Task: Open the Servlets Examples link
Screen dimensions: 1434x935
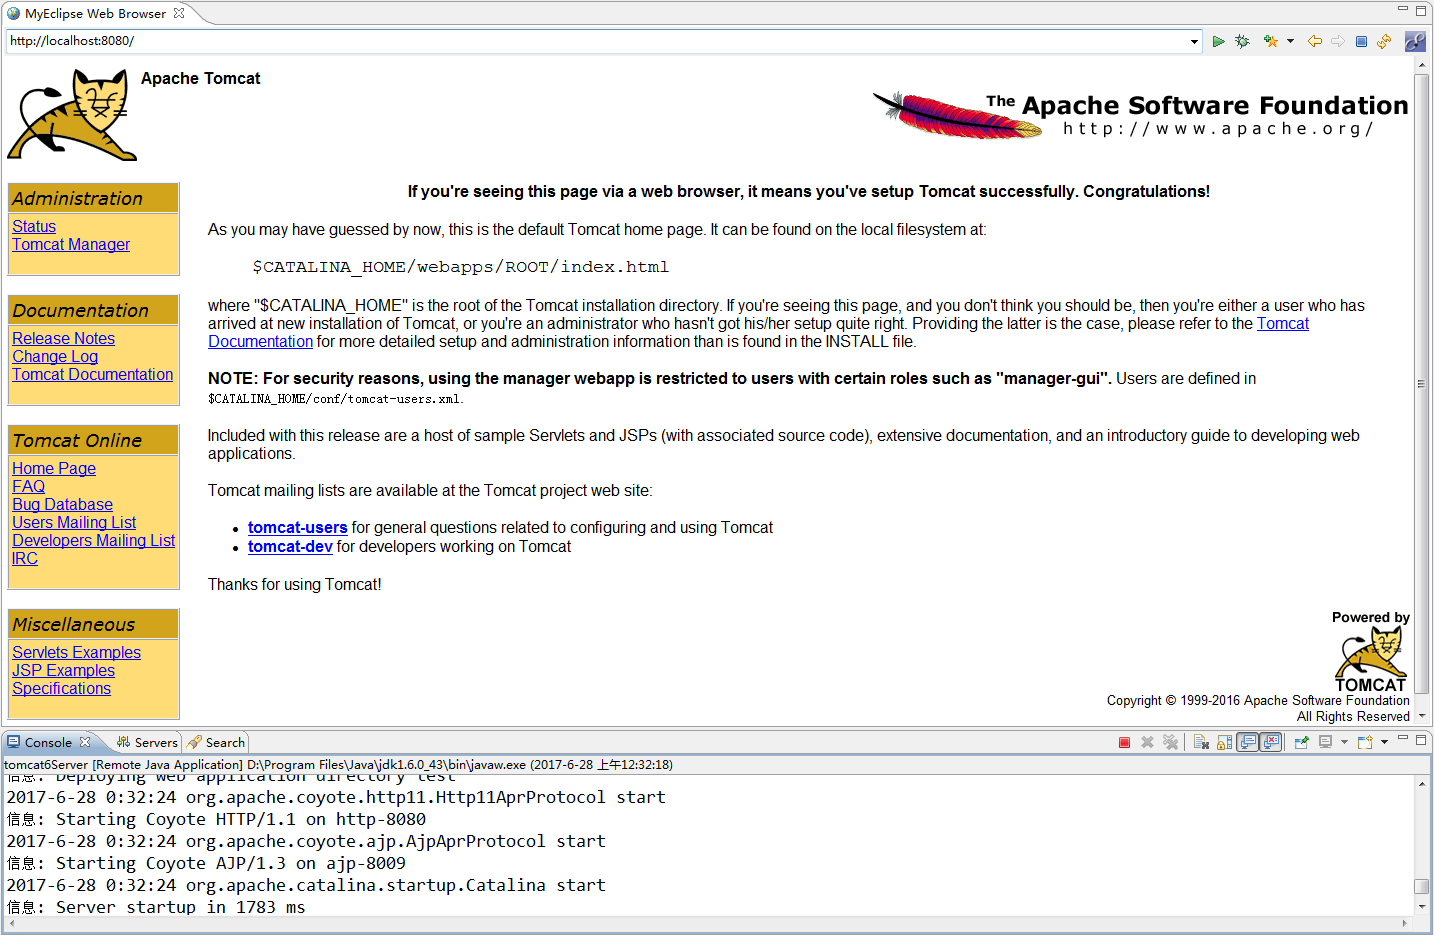Action: [76, 652]
